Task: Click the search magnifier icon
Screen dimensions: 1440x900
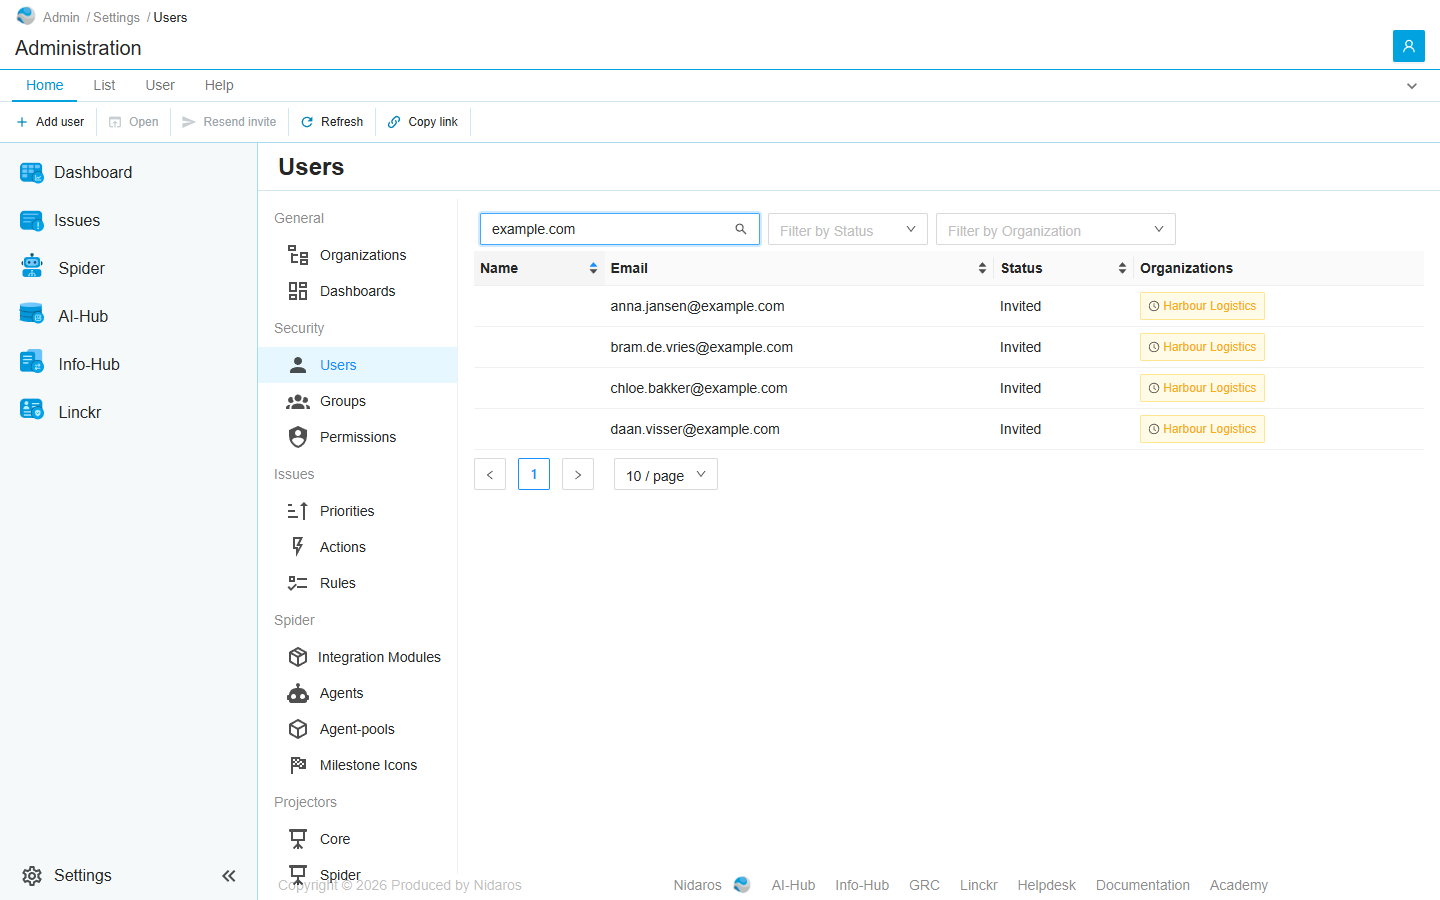Action: pyautogui.click(x=741, y=229)
